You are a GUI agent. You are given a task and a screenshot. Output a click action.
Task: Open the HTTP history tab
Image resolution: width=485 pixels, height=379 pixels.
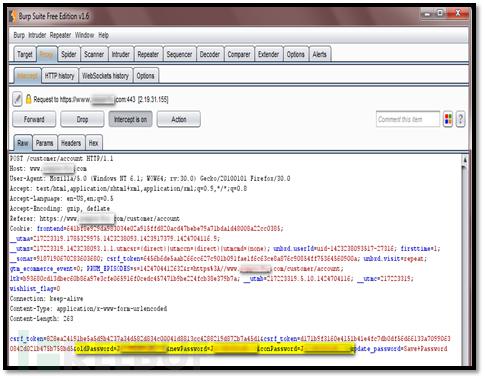tap(59, 76)
